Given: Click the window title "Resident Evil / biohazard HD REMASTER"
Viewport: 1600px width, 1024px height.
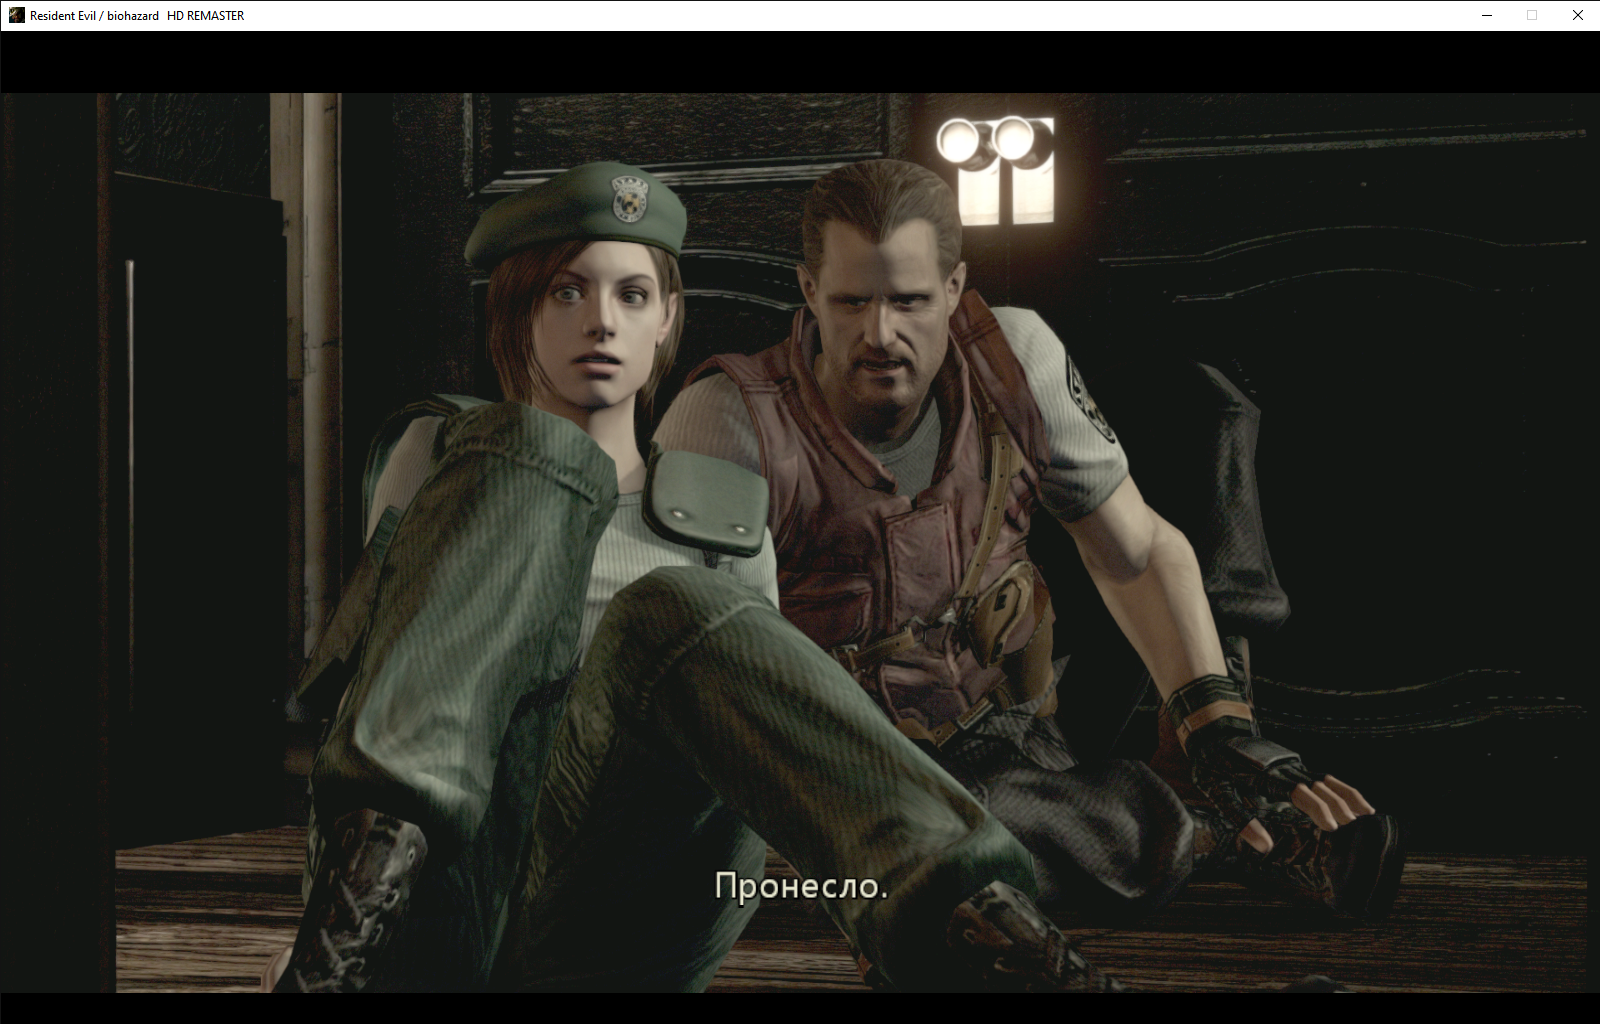Looking at the screenshot, I should click(x=137, y=16).
